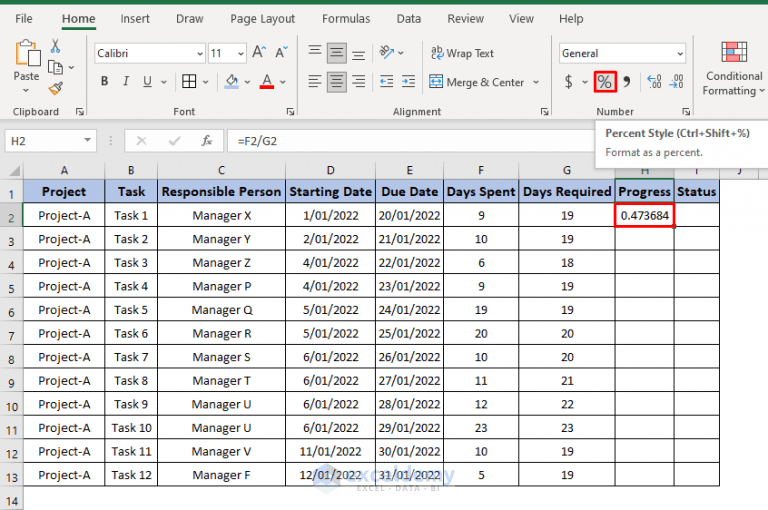
Task: Expand Font Color palette arrow
Action: coord(283,82)
